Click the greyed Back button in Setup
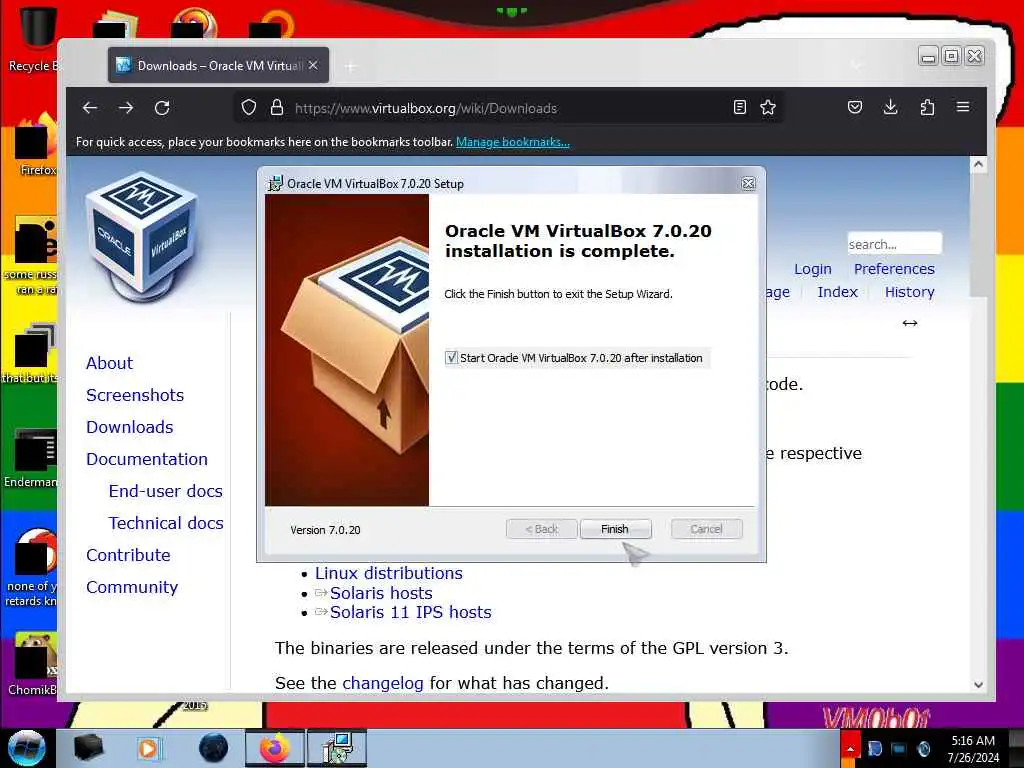 (541, 529)
